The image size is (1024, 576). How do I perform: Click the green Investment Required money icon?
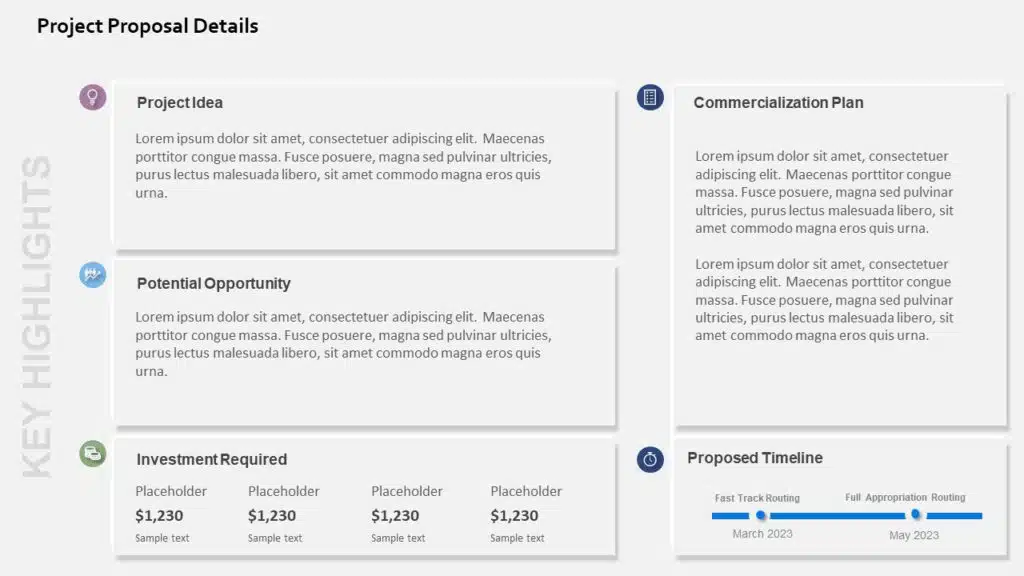(93, 454)
